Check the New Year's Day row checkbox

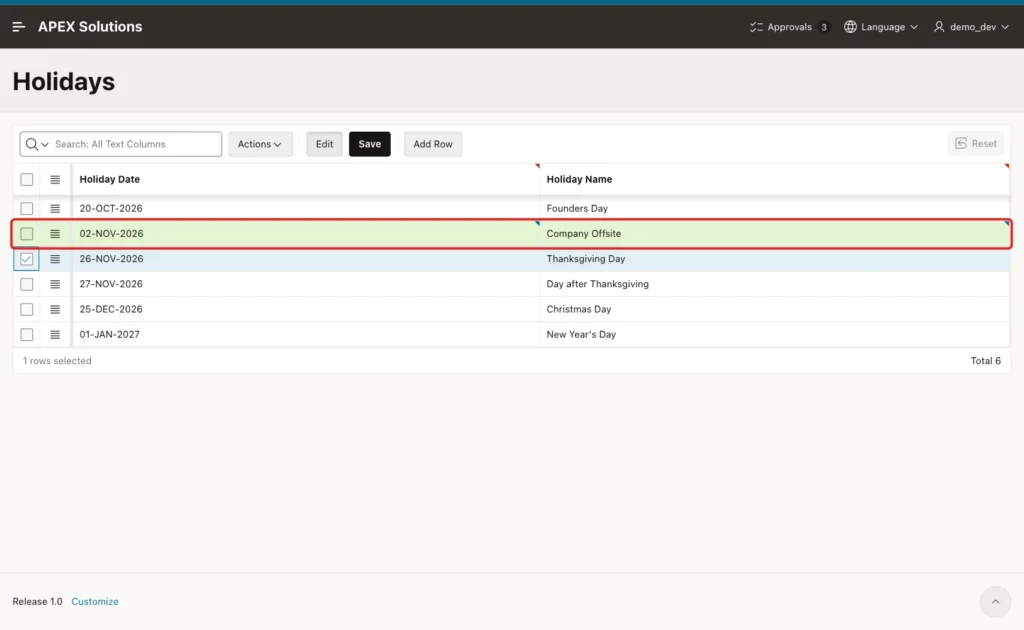coord(27,335)
